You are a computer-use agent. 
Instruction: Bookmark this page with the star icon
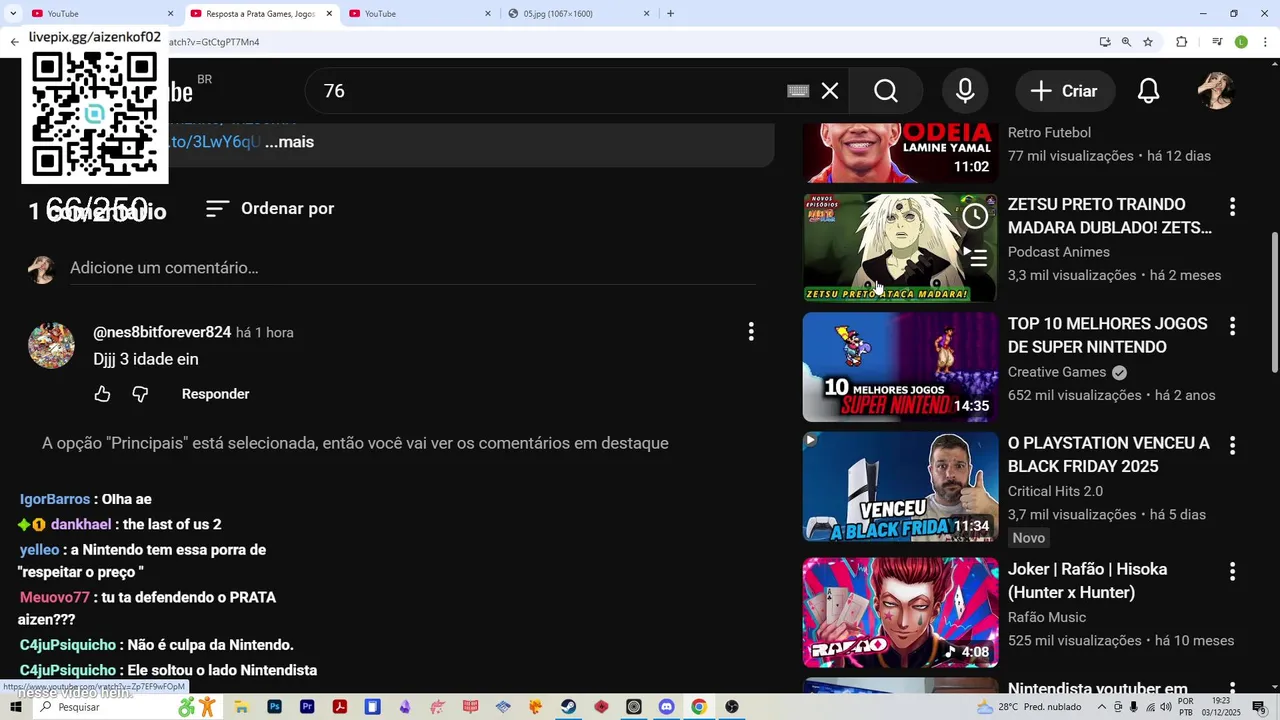pyautogui.click(x=1148, y=42)
